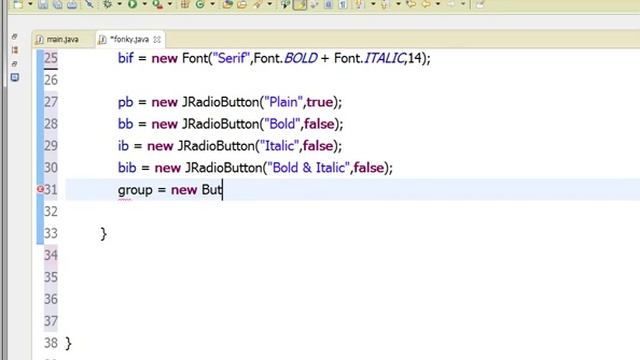The image size is (640, 360).
Task: Toggle Mark Occurrences highlighted toolbar button
Action: tap(300, 4)
